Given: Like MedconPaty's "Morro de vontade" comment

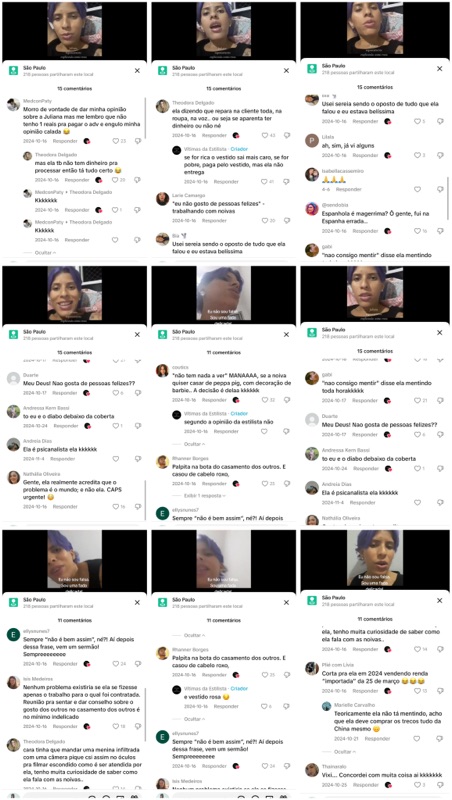Looking at the screenshot, I should (115, 141).
